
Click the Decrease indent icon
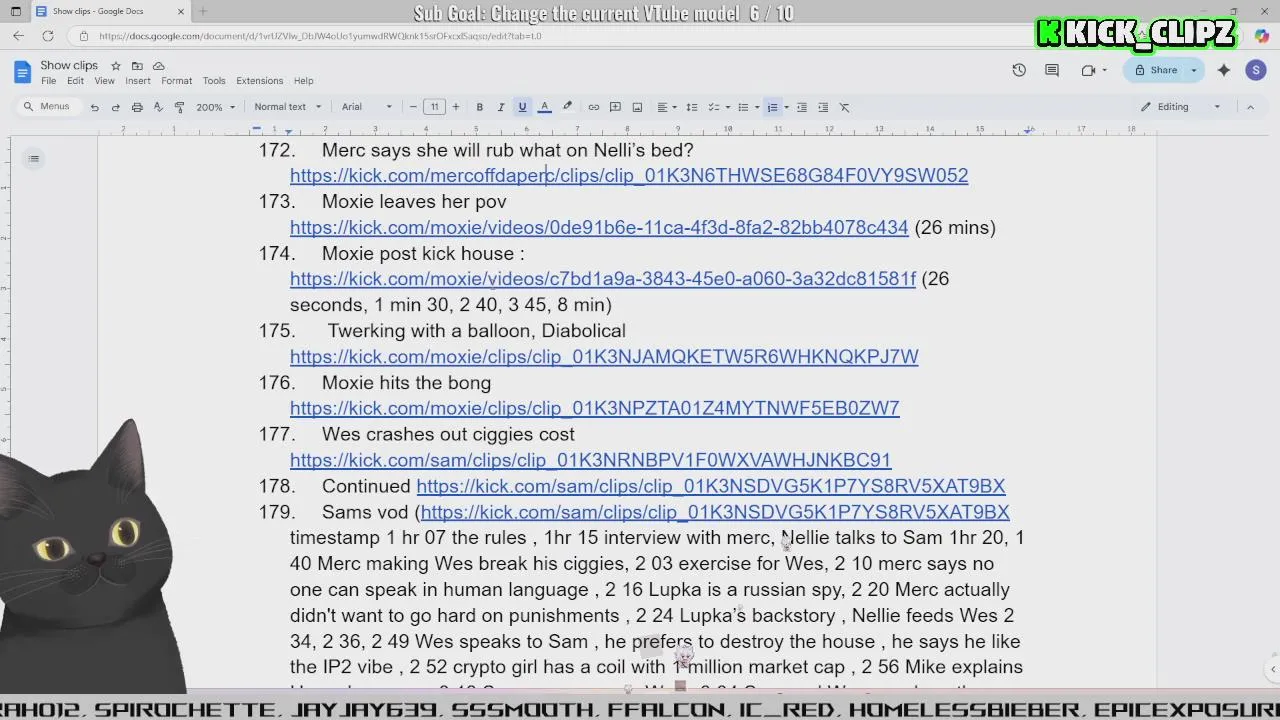click(x=801, y=107)
